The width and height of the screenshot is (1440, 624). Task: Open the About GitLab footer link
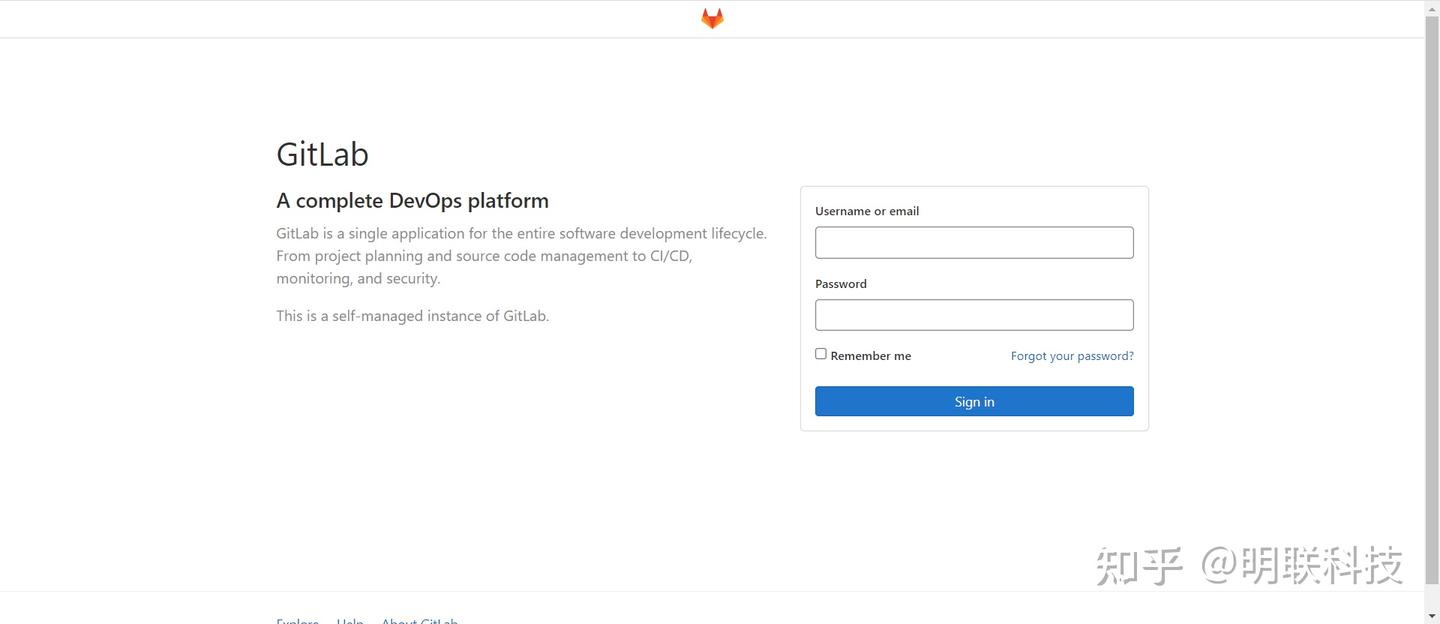[x=419, y=620]
